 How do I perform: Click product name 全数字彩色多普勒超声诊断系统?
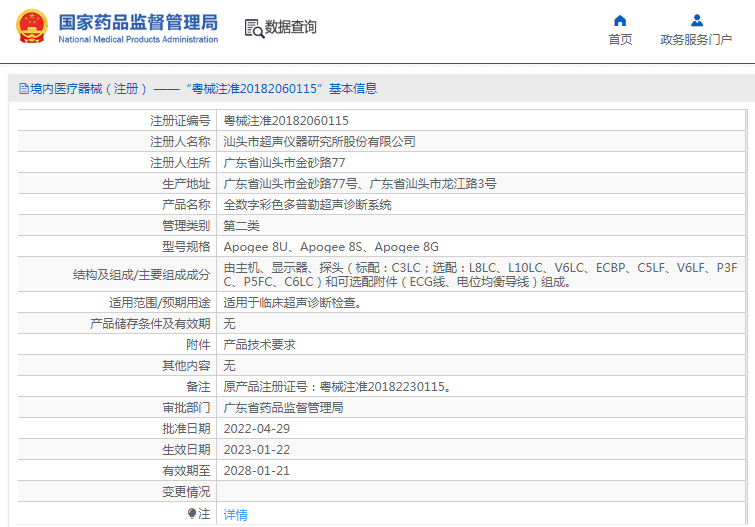307,205
